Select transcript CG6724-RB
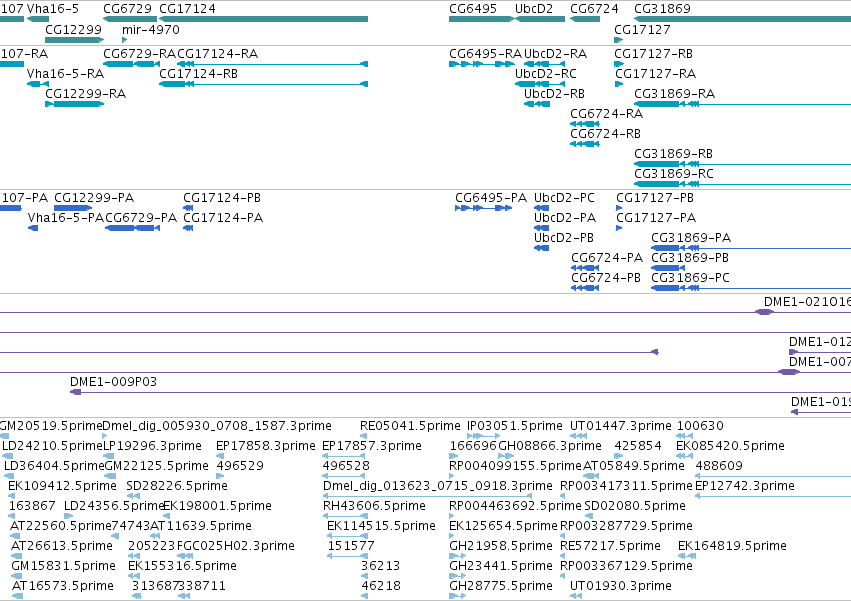The image size is (851, 601). tap(585, 144)
